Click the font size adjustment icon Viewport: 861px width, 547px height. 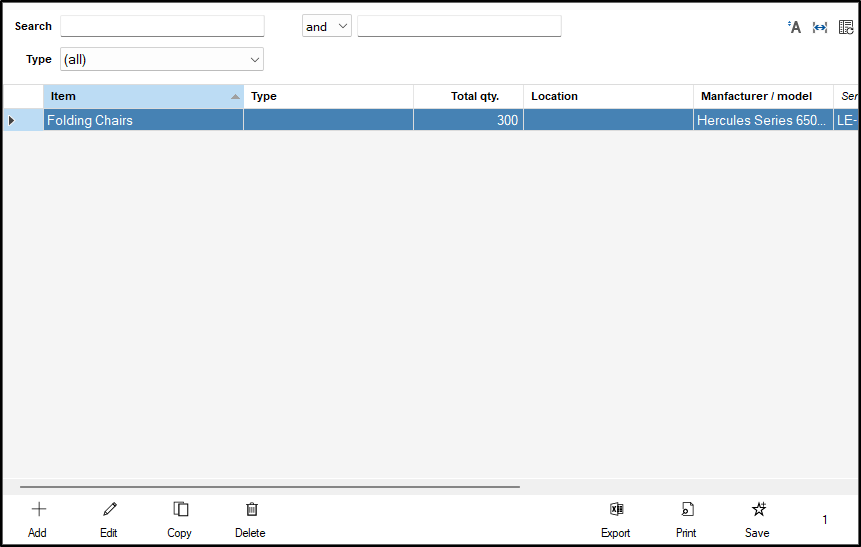pos(795,27)
